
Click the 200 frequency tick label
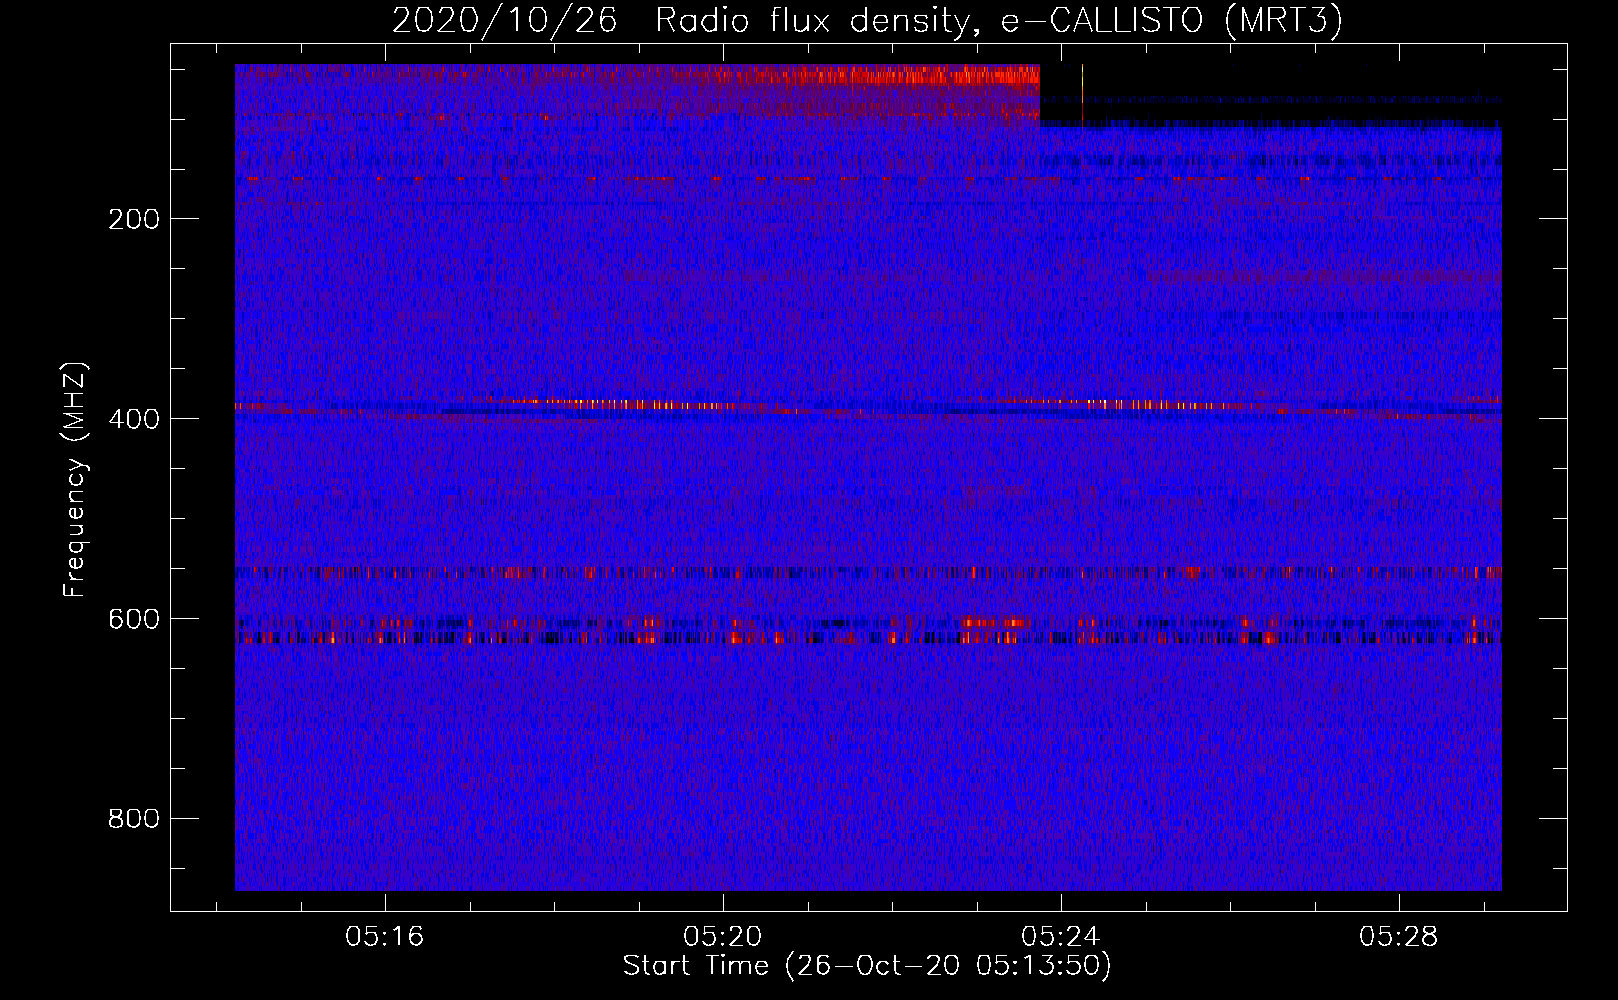click(x=134, y=219)
